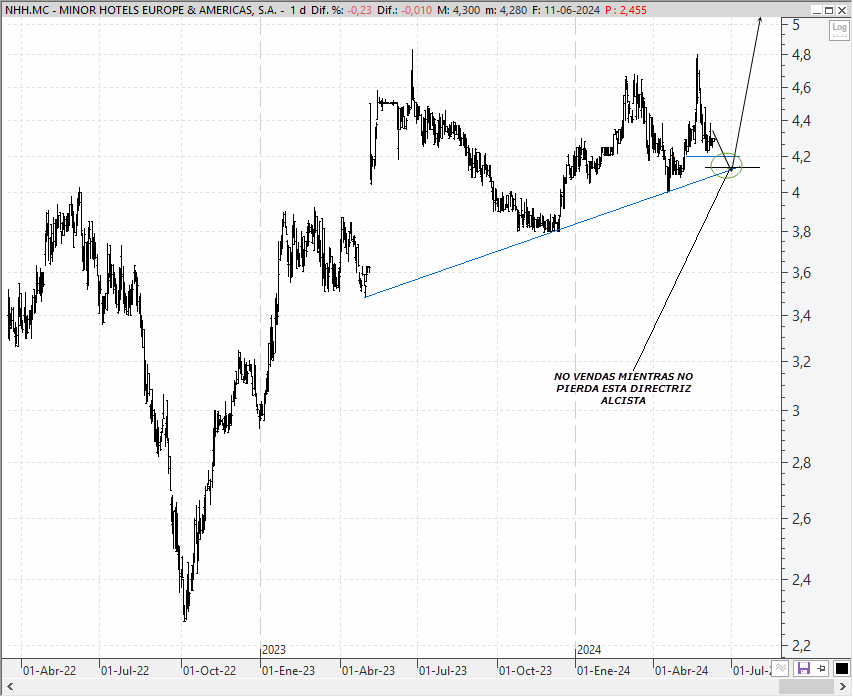
Task: Click the pin icon beside save
Action: [821, 669]
